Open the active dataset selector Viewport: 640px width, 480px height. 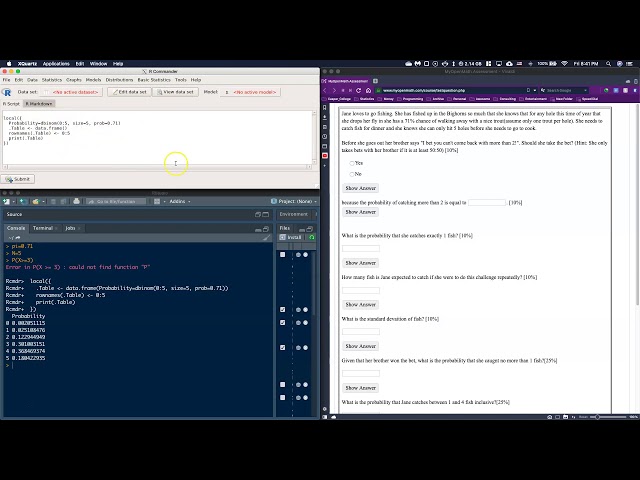[x=76, y=91]
